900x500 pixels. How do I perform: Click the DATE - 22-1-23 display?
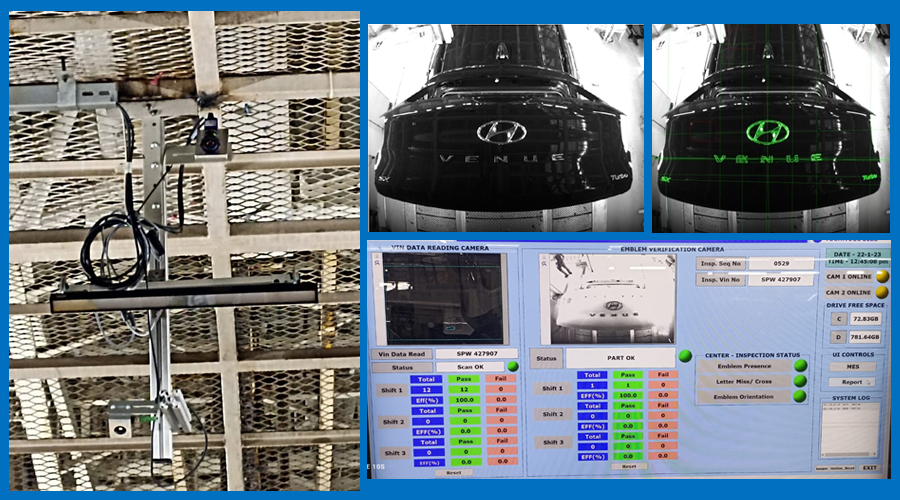858,254
